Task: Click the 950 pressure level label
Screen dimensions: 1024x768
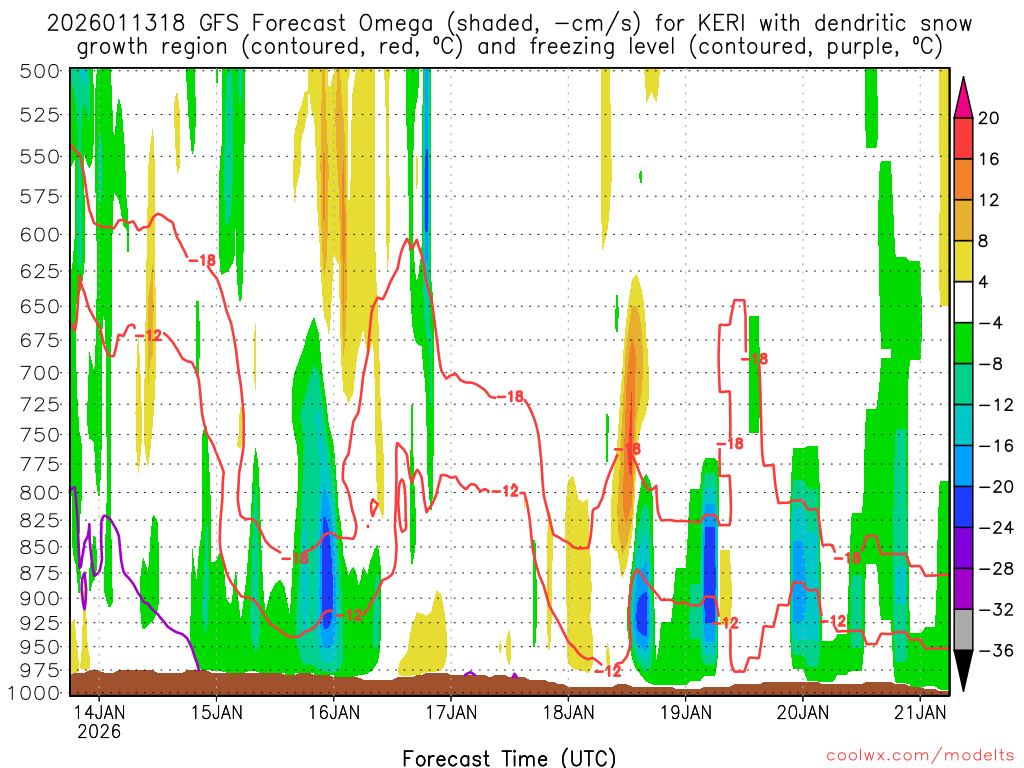Action: (40, 647)
